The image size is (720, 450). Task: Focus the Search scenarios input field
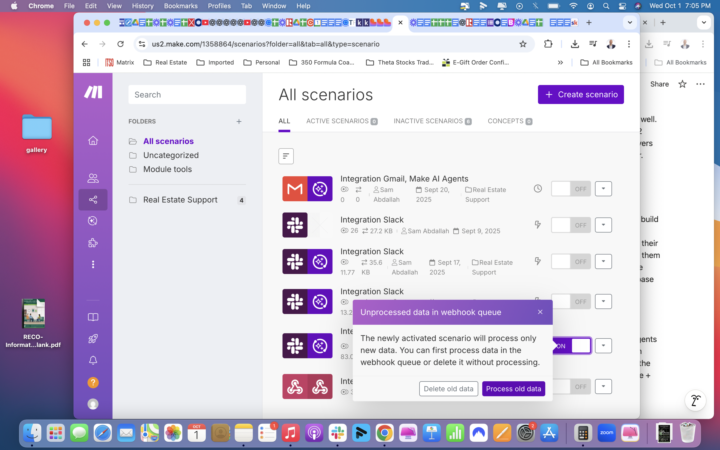(x=187, y=95)
